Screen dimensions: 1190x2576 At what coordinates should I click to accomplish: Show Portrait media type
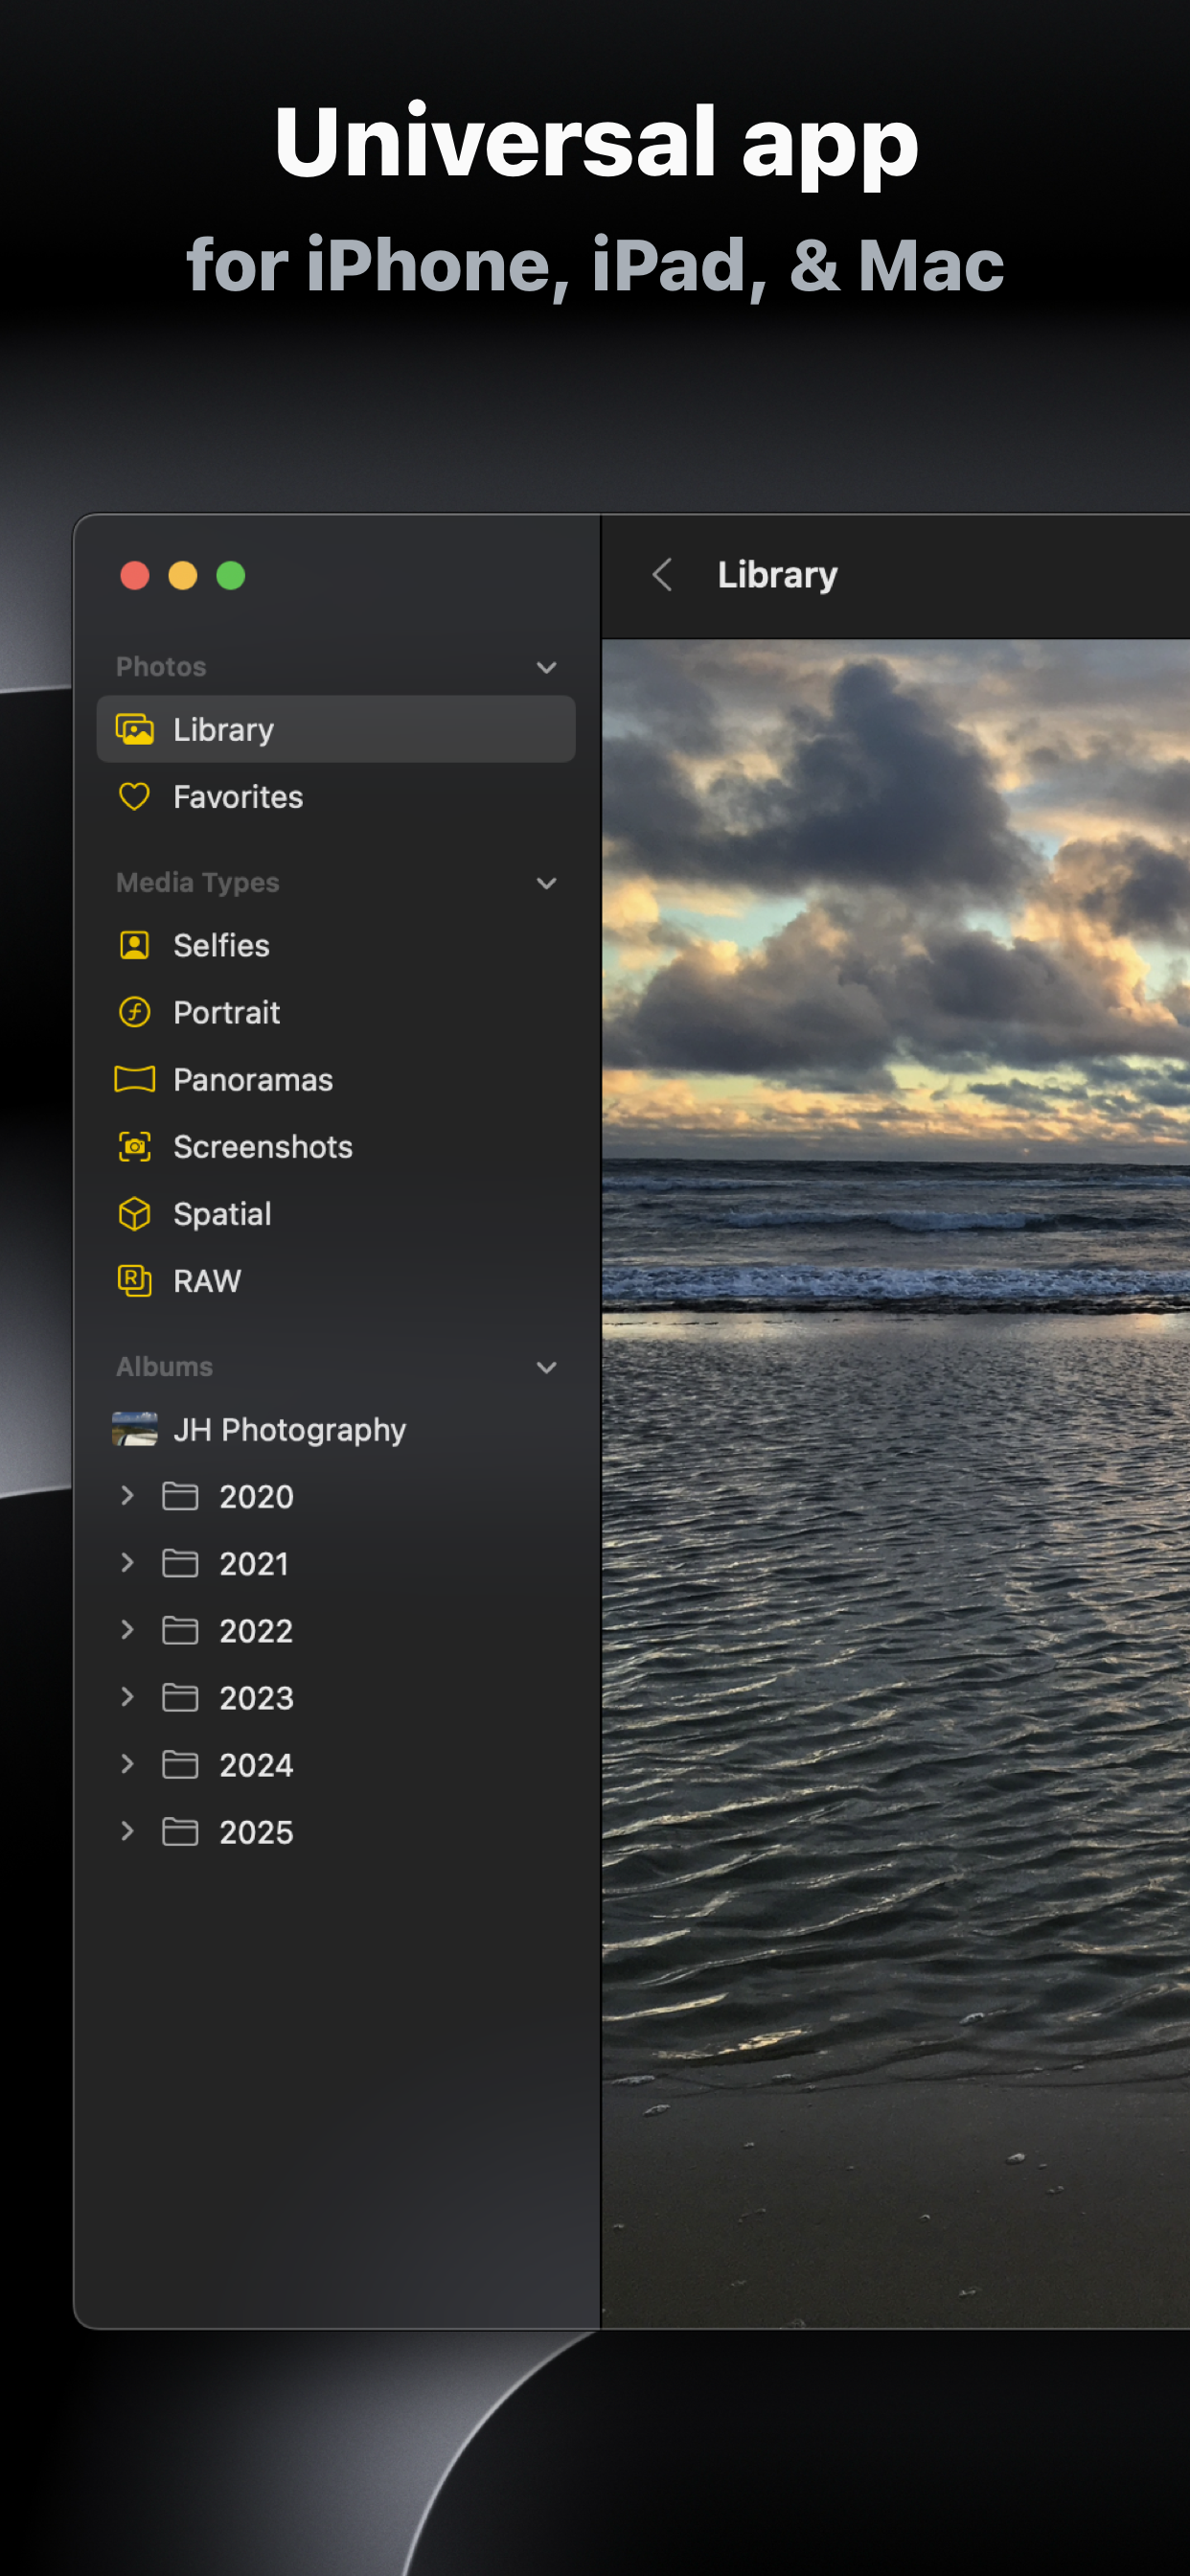[x=336, y=1012]
